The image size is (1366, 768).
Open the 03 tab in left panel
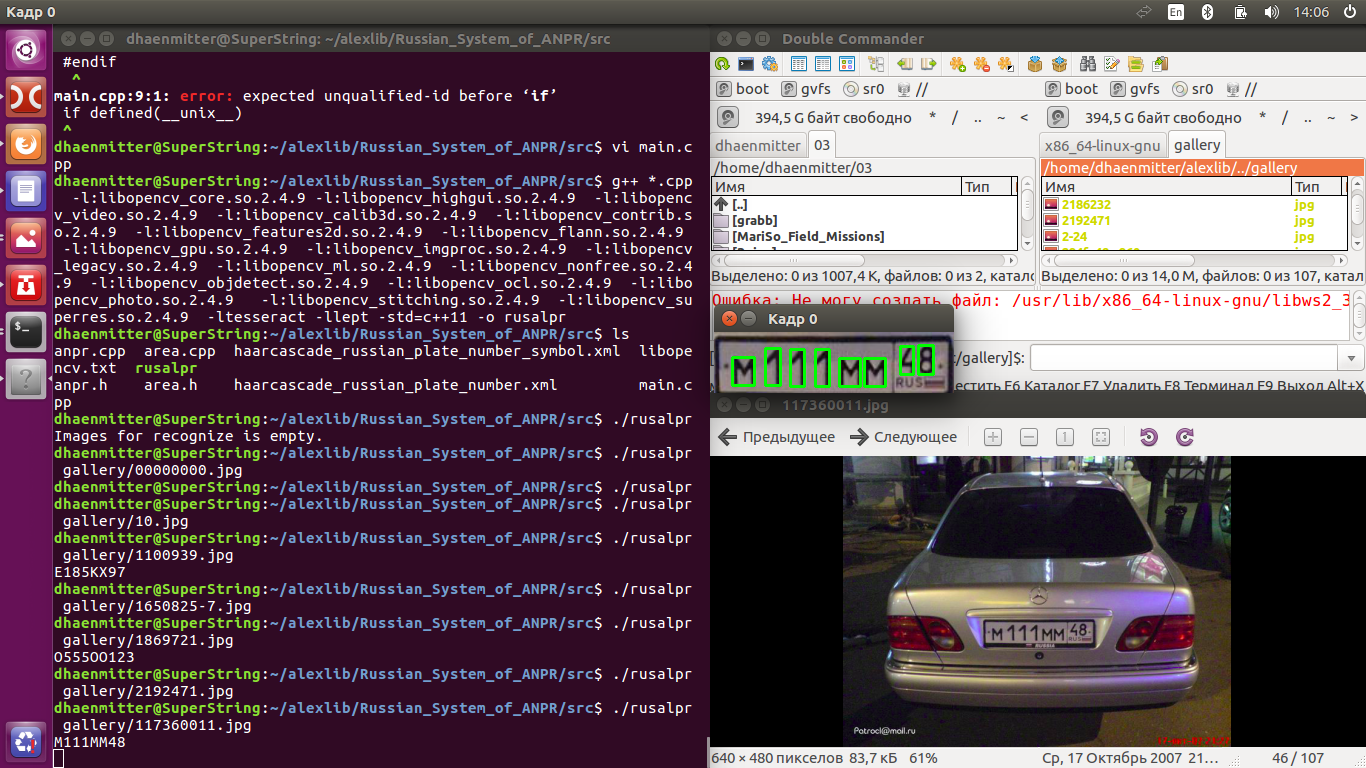click(x=821, y=145)
